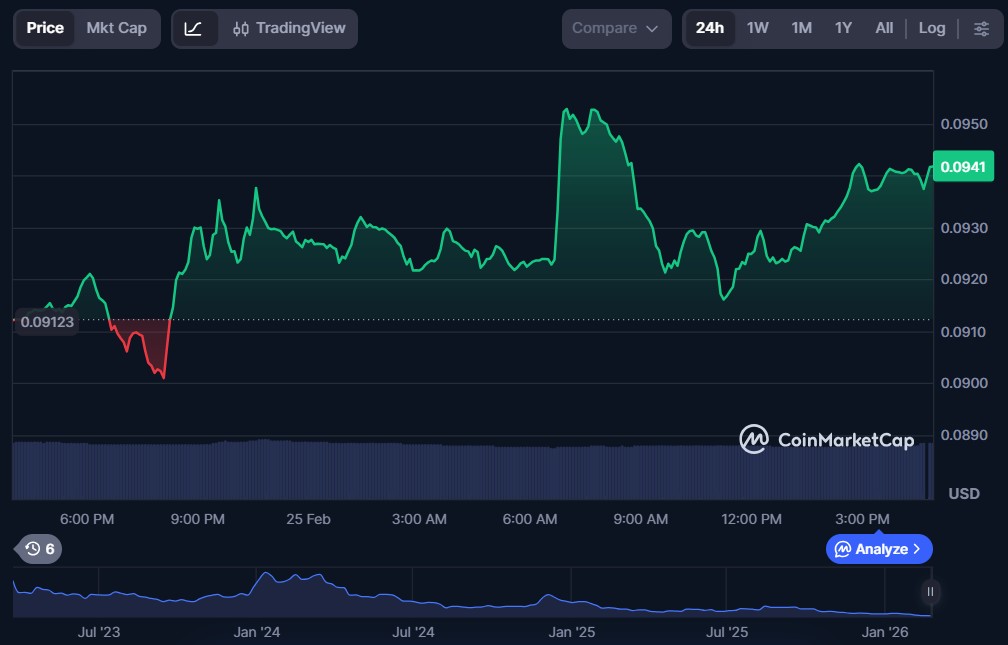This screenshot has width=1008, height=645.
Task: Click the timeline range pause handle
Action: coord(930,592)
